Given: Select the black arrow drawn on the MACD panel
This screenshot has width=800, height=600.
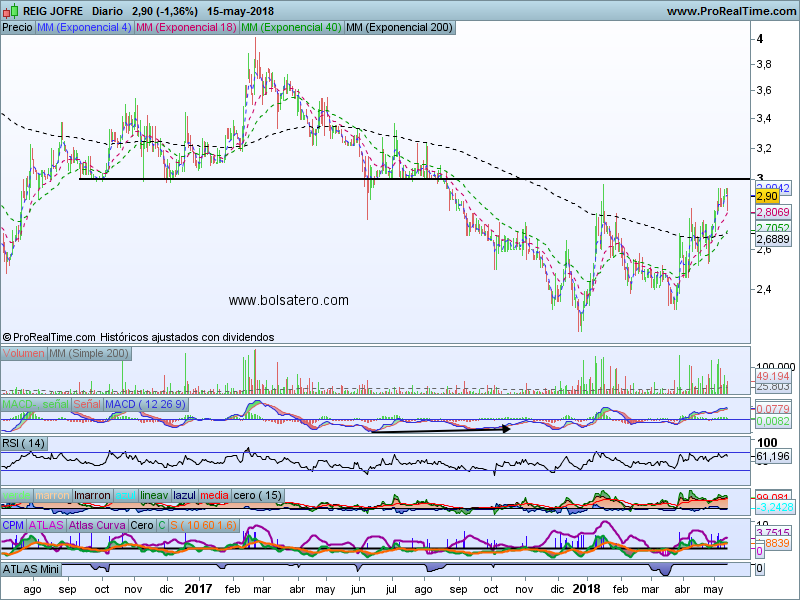Looking at the screenshot, I should click(440, 429).
